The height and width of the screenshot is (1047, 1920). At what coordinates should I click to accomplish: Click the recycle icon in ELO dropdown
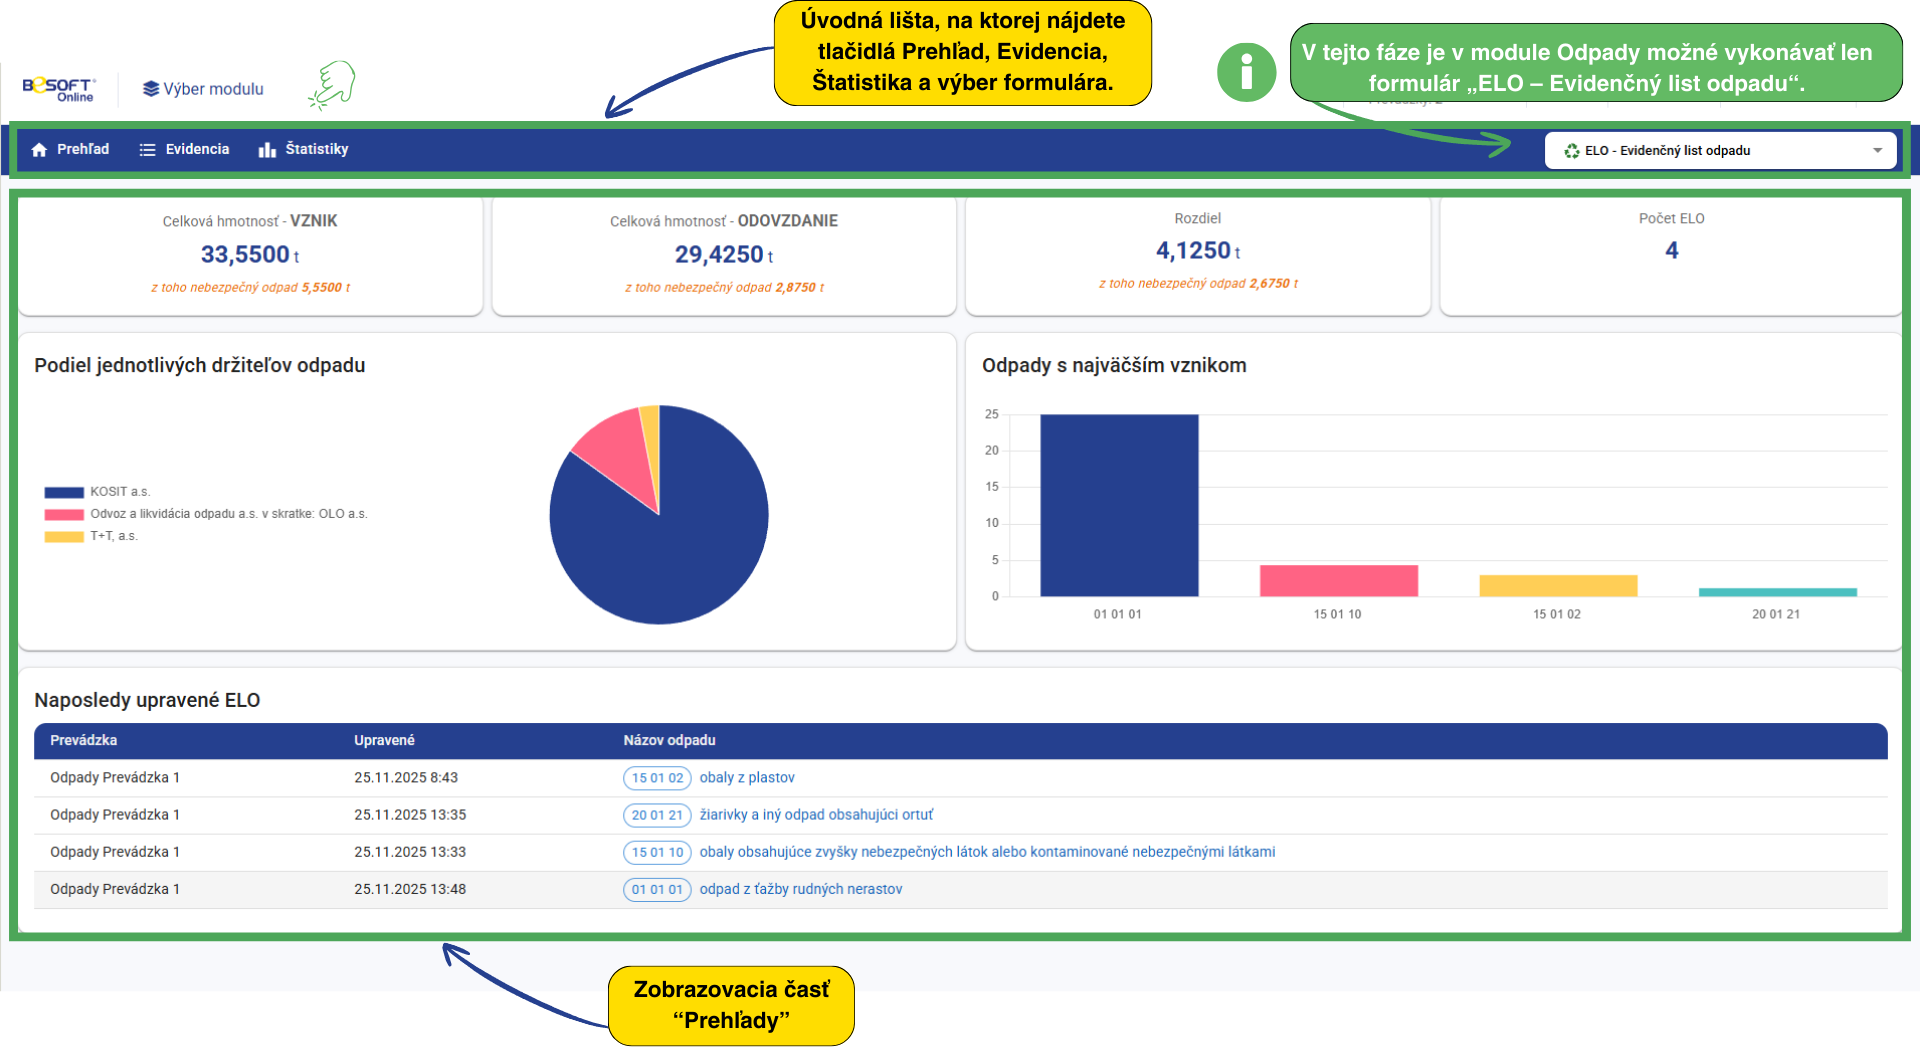1572,151
